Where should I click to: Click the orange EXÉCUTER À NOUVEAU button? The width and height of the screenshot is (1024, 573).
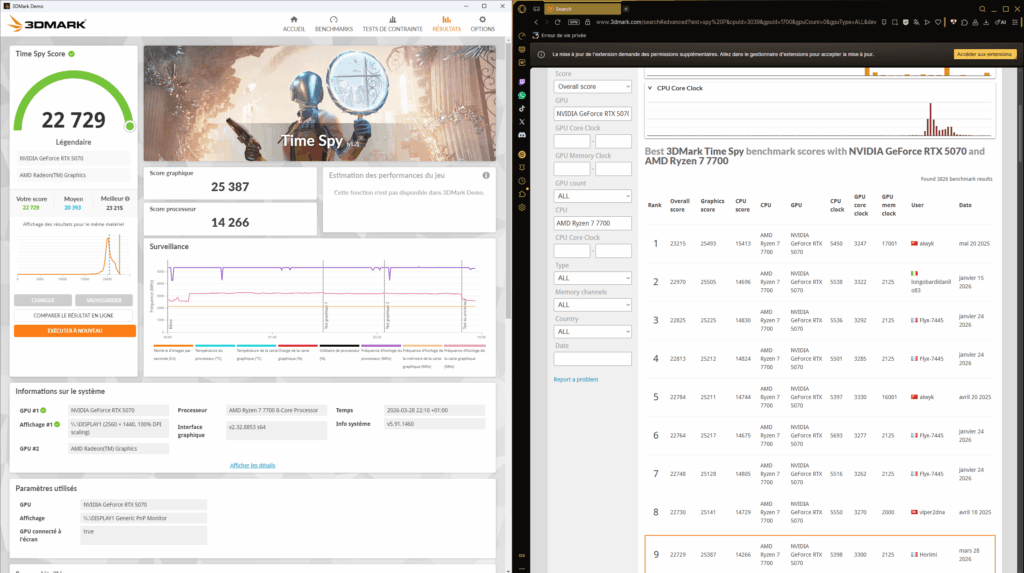(x=75, y=331)
